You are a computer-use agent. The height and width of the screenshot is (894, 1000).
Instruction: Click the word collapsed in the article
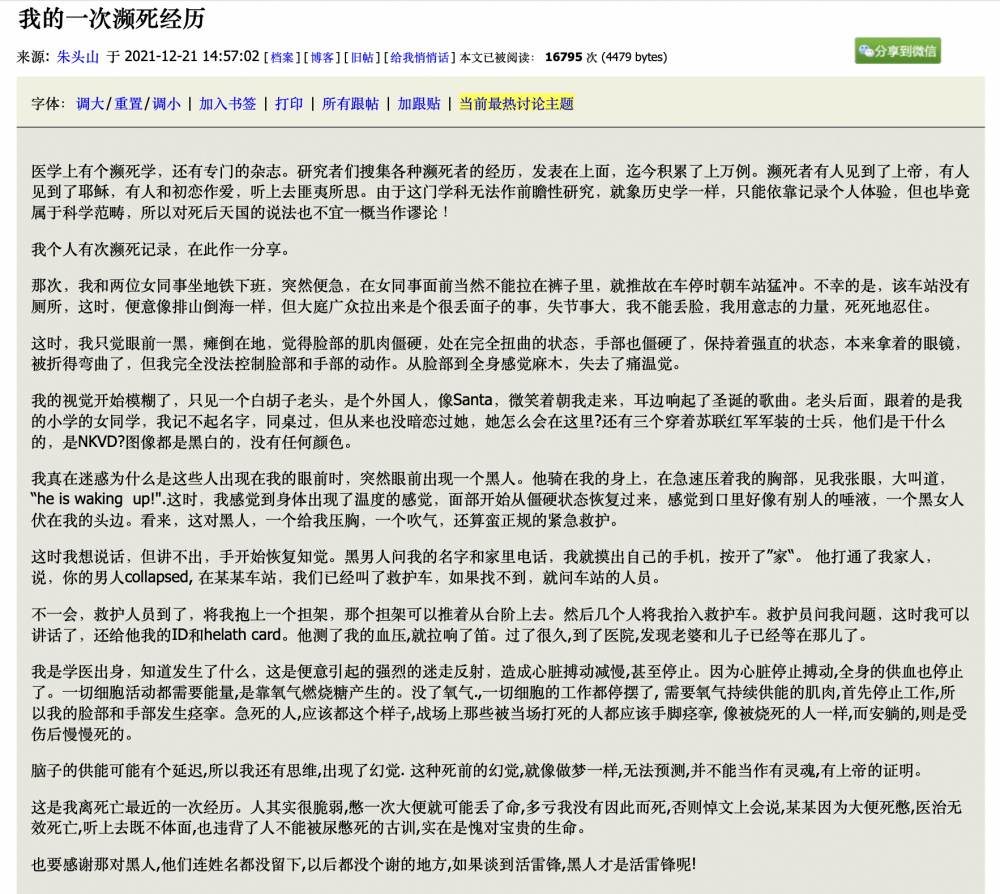(157, 577)
